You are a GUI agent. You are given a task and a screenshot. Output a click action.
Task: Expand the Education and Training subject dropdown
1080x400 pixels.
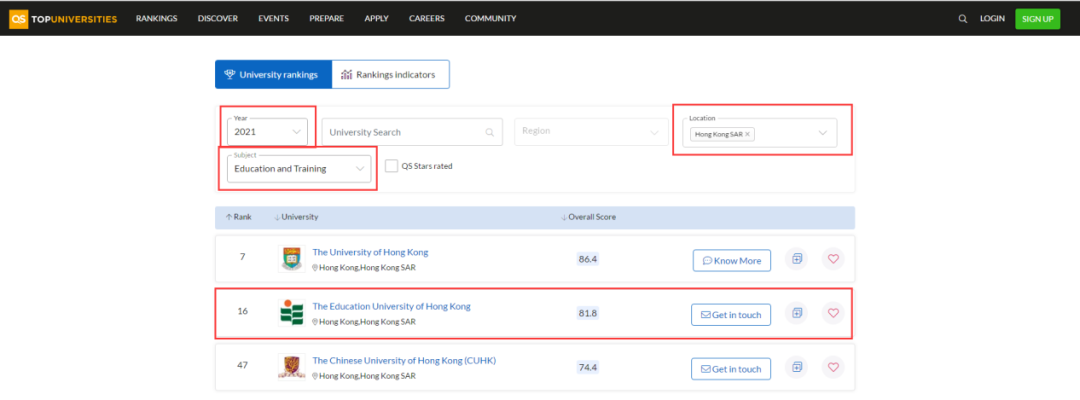pyautogui.click(x=299, y=169)
